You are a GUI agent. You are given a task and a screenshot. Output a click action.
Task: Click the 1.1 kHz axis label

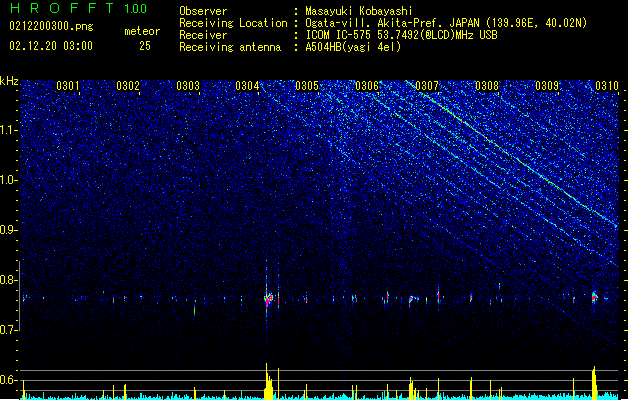pos(9,130)
